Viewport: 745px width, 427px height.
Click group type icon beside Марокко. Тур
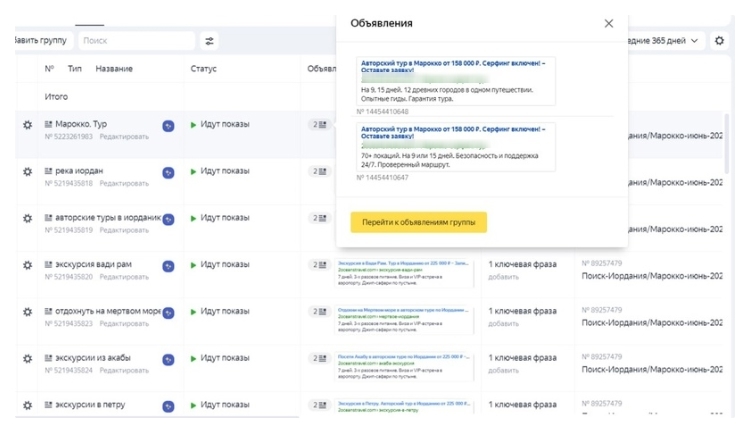(x=48, y=124)
